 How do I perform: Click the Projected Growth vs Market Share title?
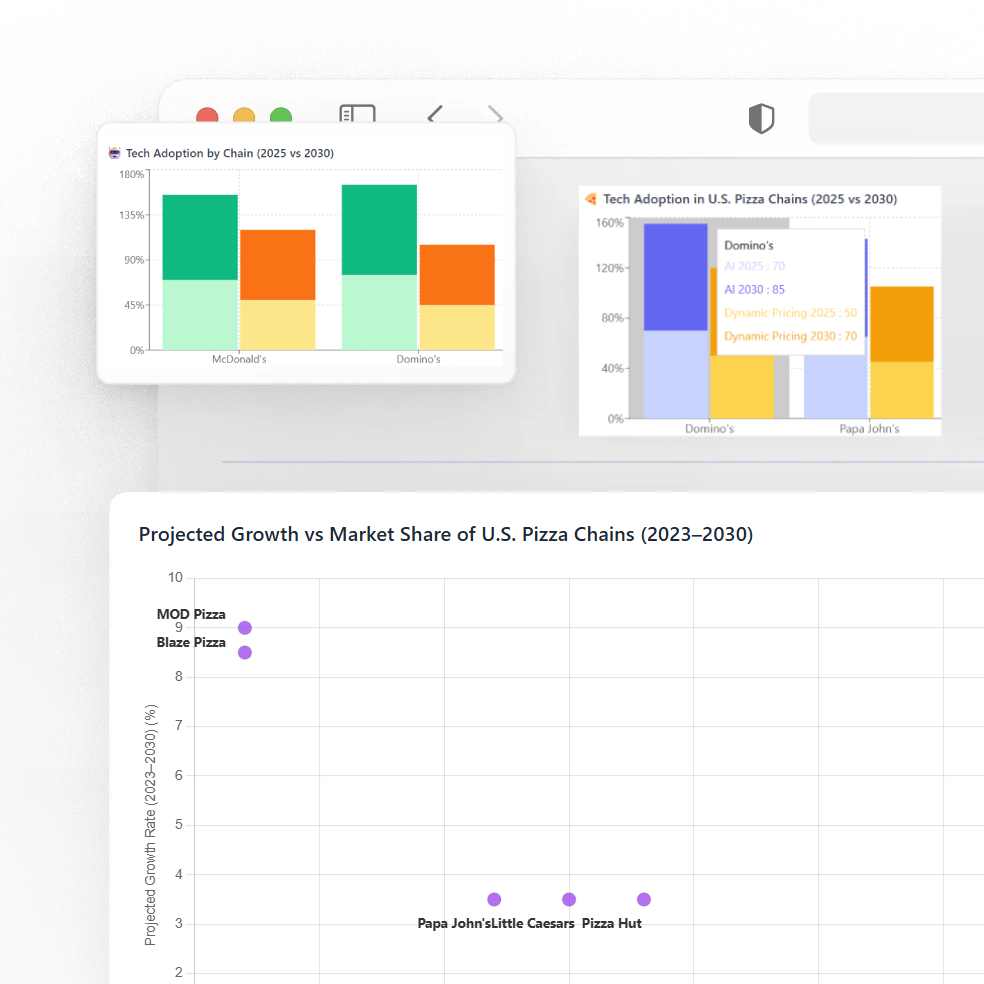[x=445, y=535]
